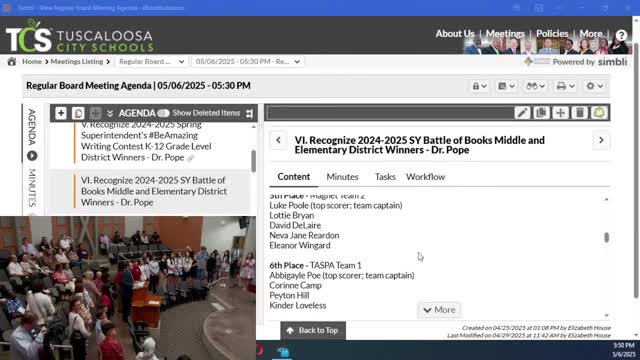
Task: Click the circular arrow under AGENDA sidebar tab
Action: tap(32, 156)
